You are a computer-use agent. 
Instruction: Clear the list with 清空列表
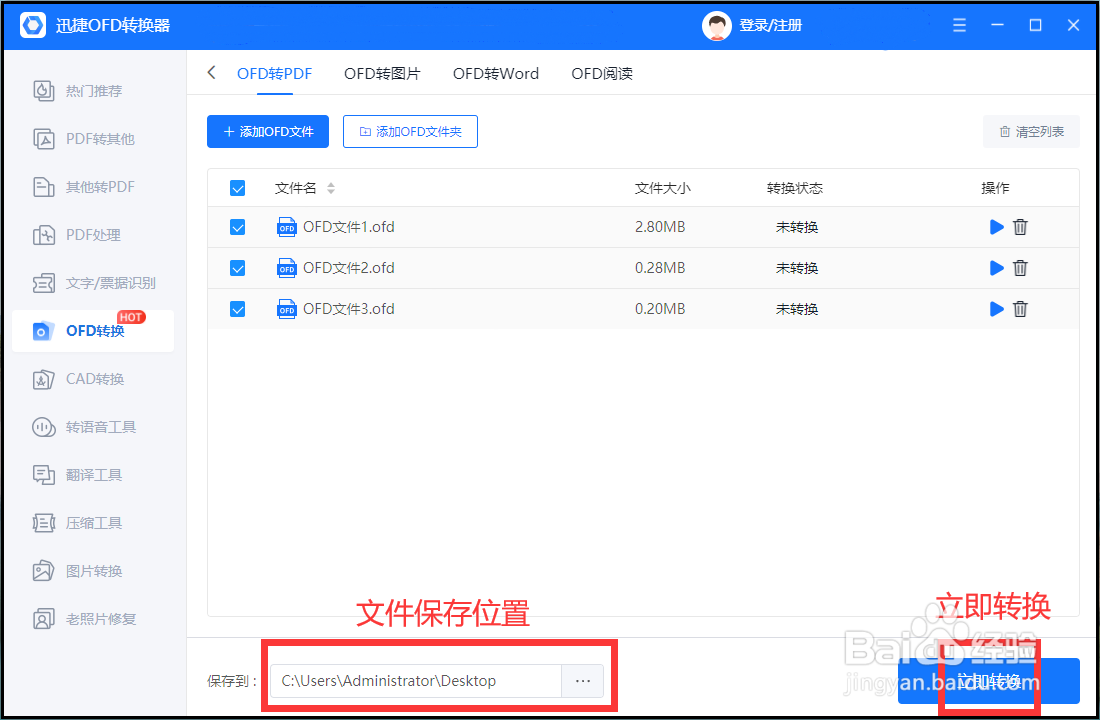pyautogui.click(x=1031, y=131)
